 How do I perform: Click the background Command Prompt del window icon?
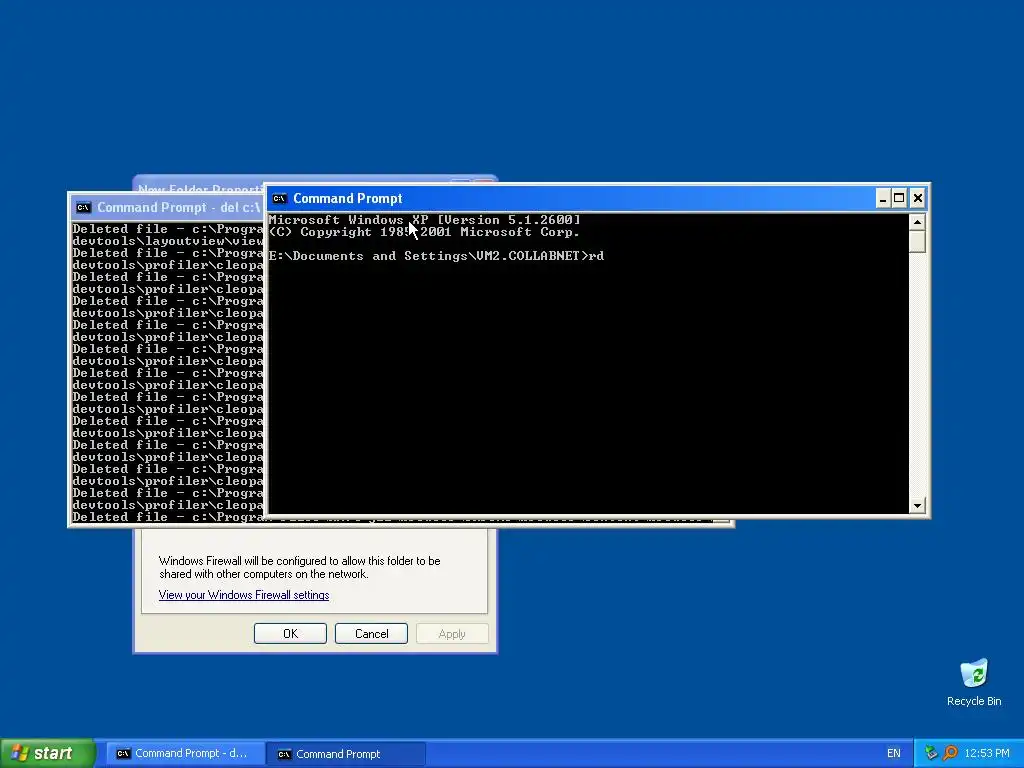[x=83, y=208]
